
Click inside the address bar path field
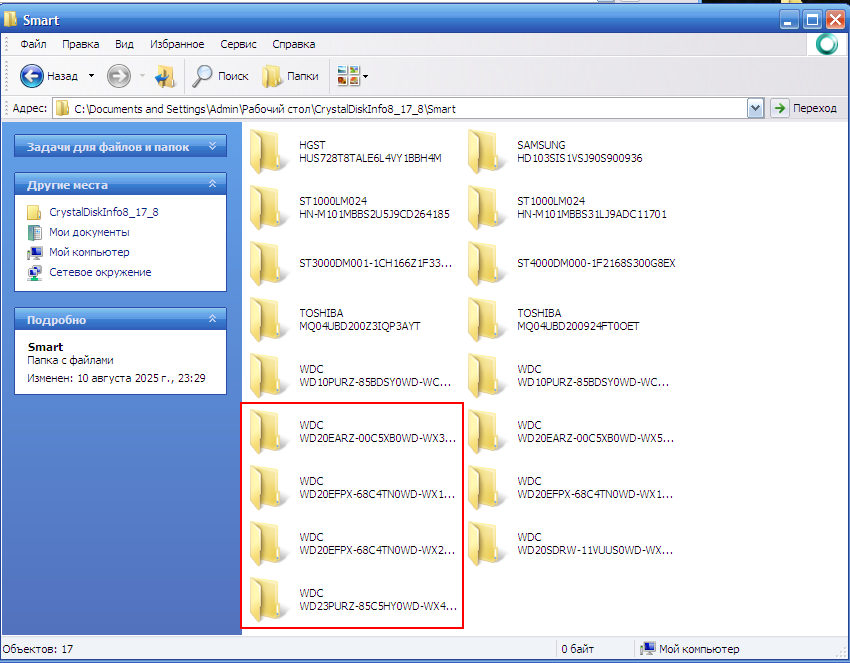pos(400,108)
